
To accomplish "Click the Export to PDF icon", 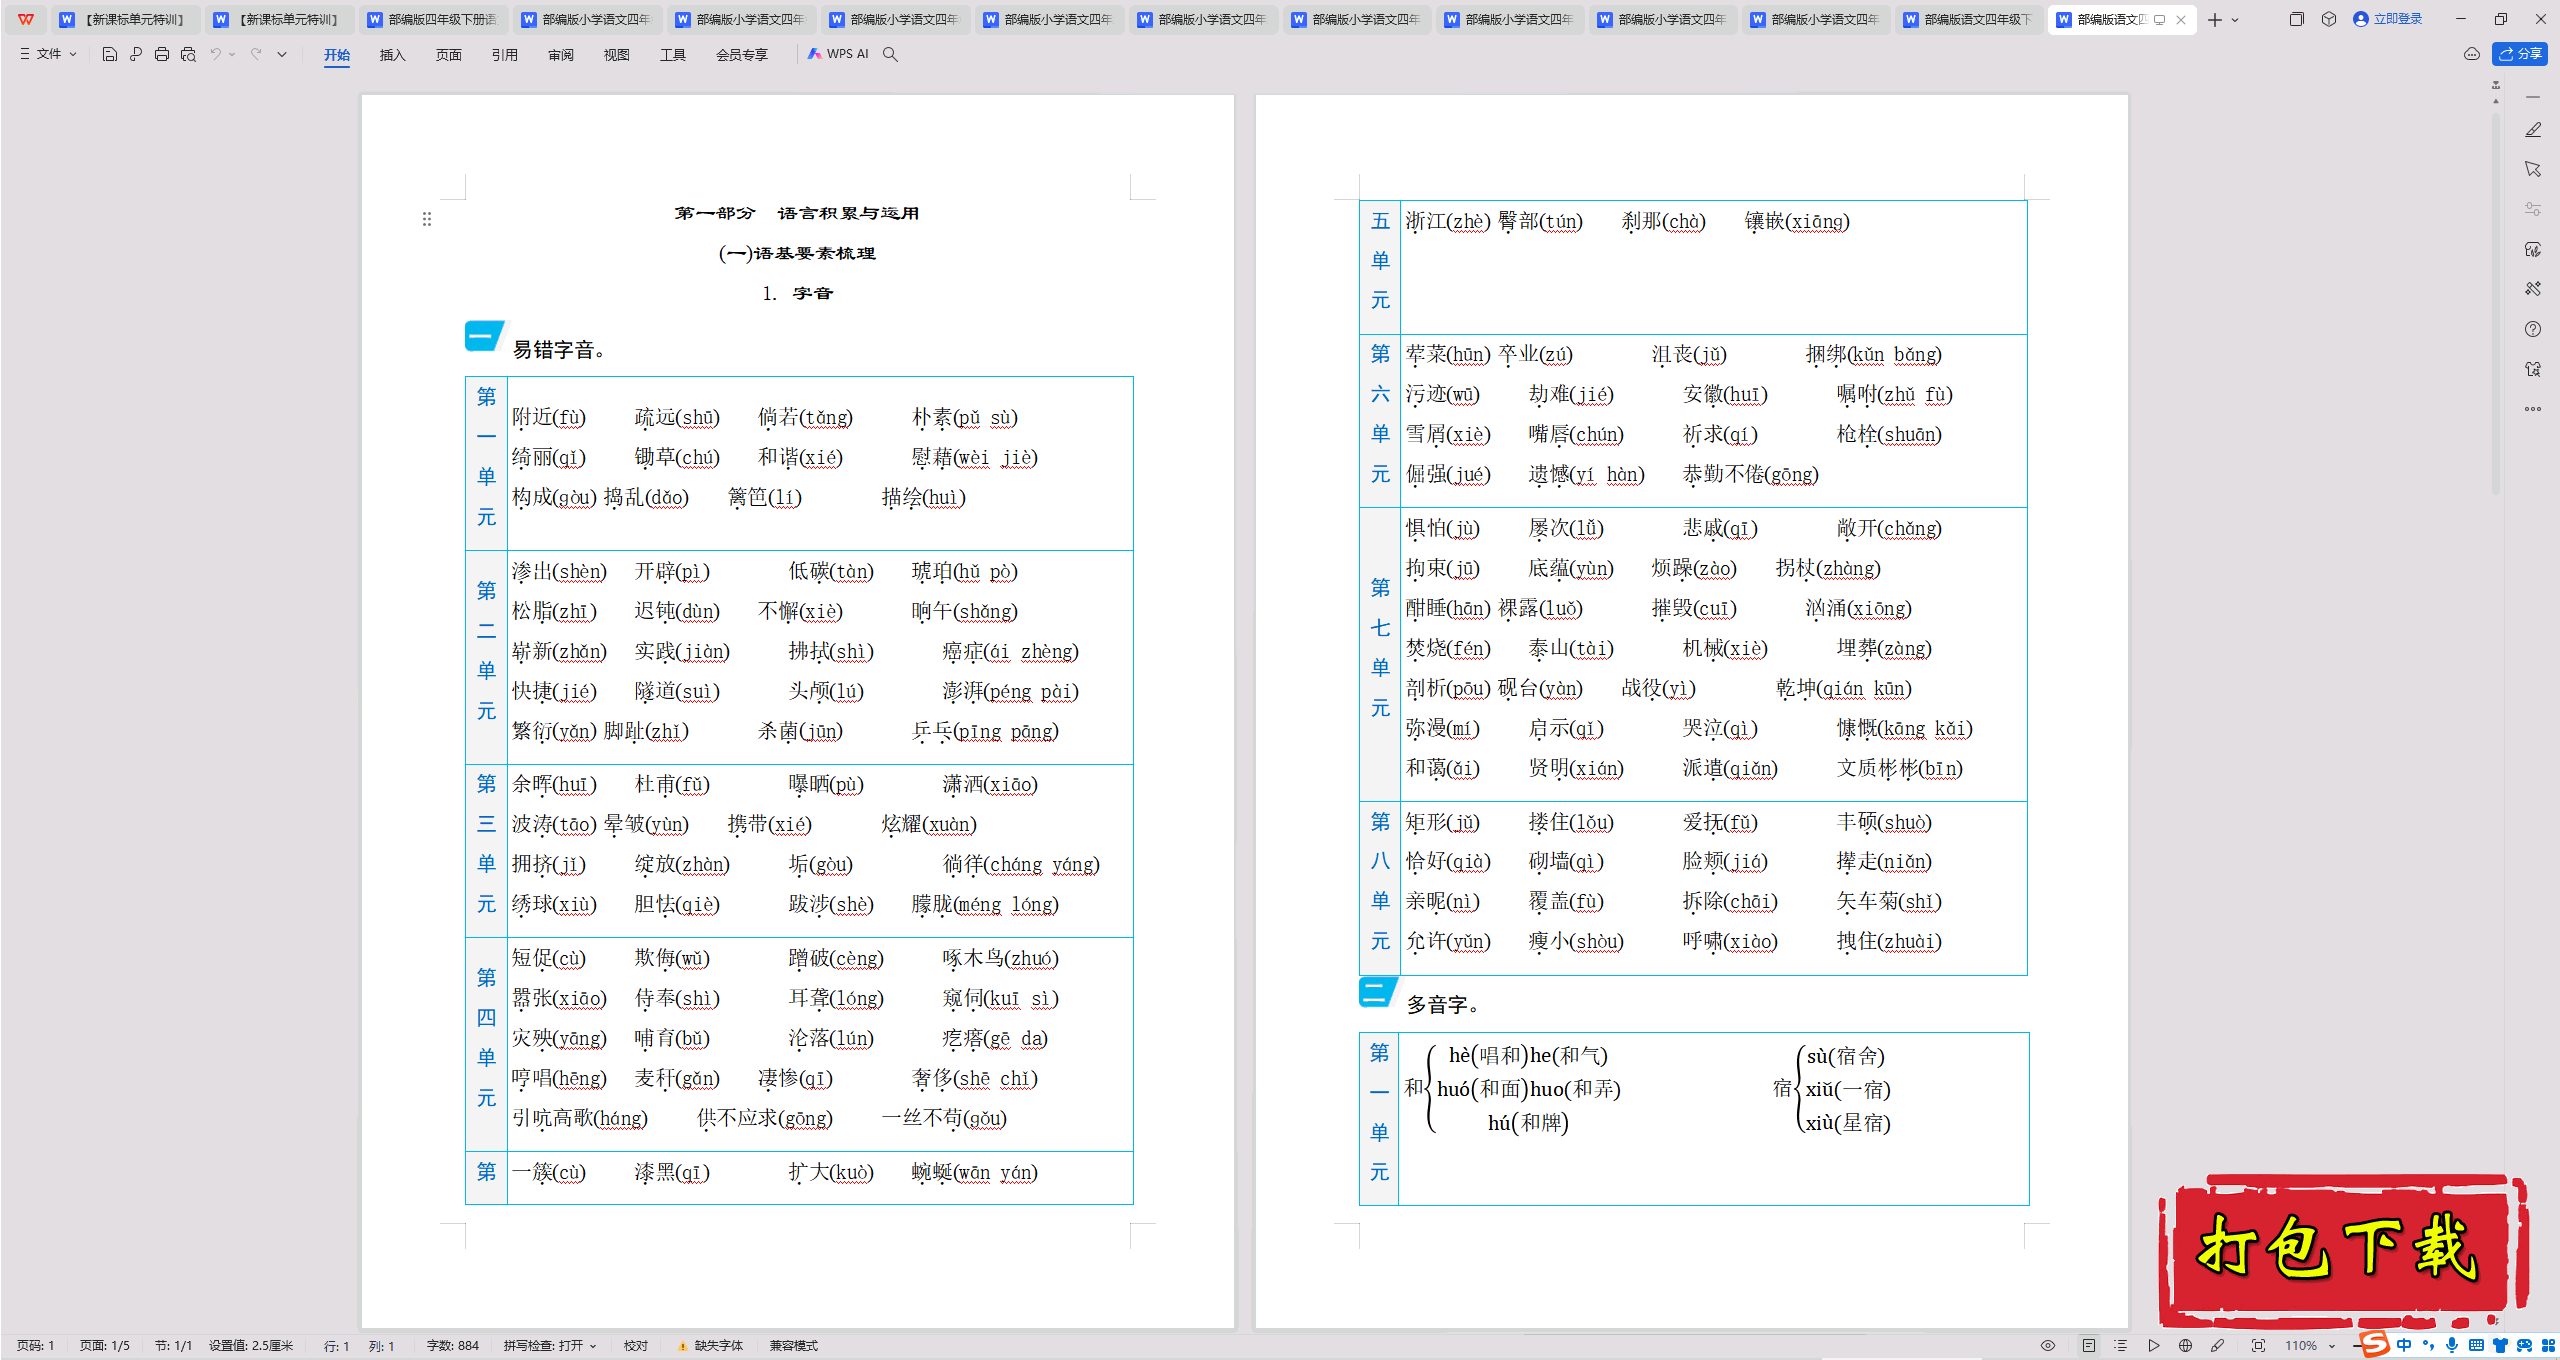I will (136, 54).
